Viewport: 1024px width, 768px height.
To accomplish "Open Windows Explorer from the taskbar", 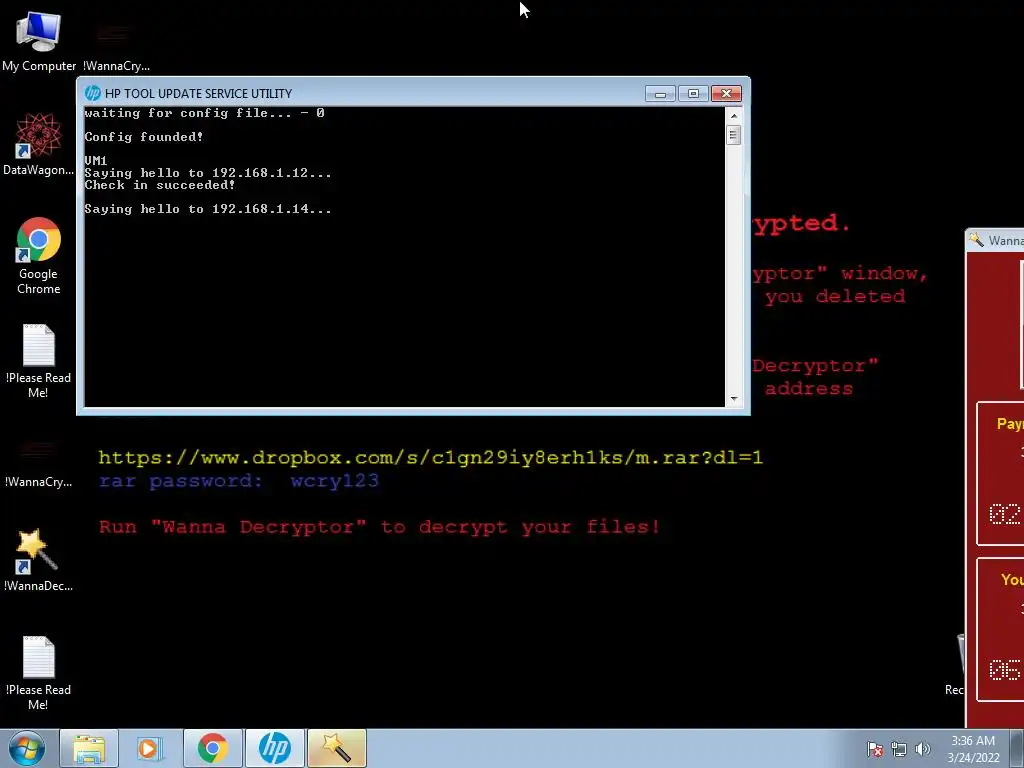I will click(x=89, y=748).
